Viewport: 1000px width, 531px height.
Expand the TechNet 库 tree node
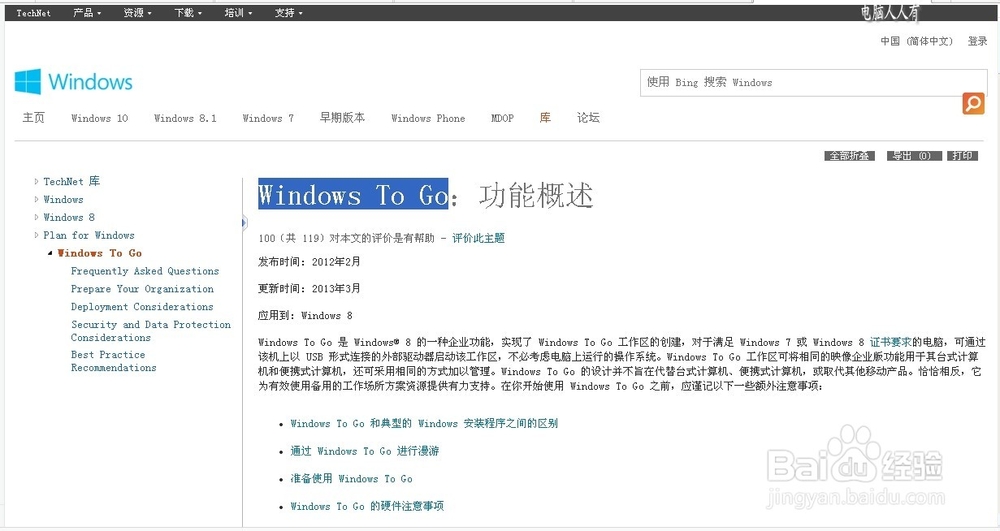36,182
